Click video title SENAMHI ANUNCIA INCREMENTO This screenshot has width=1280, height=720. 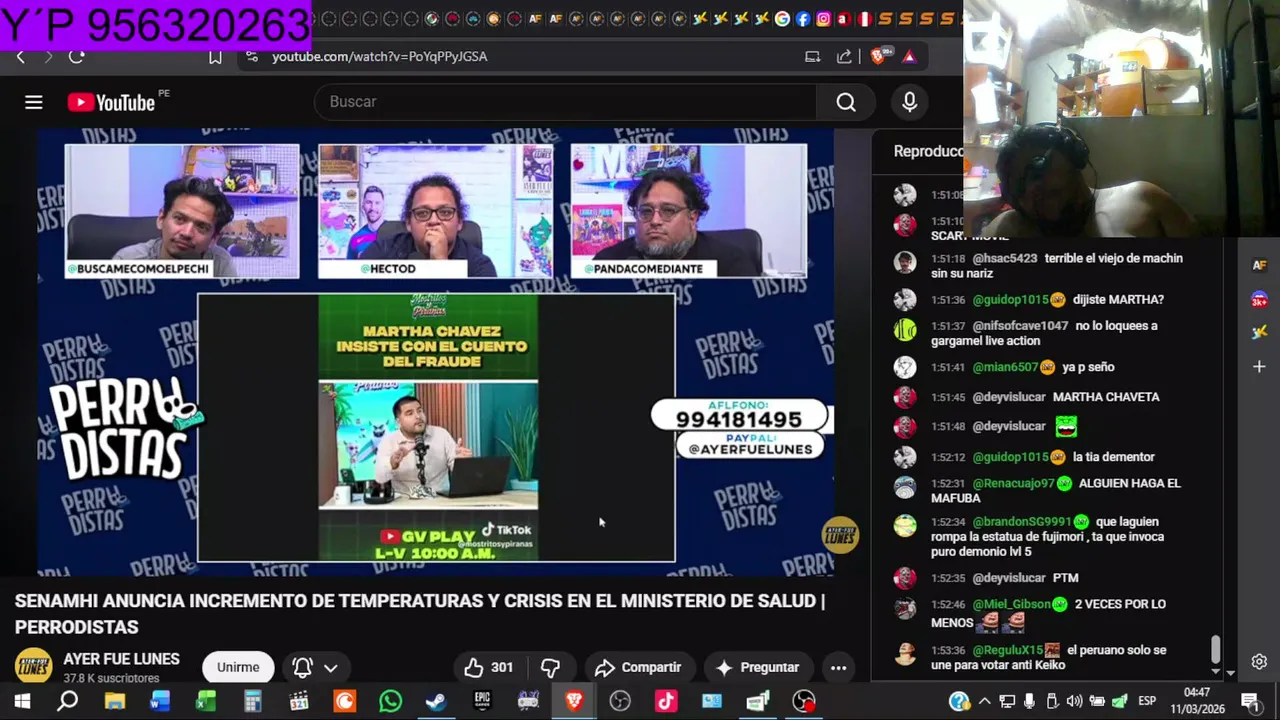click(x=420, y=614)
